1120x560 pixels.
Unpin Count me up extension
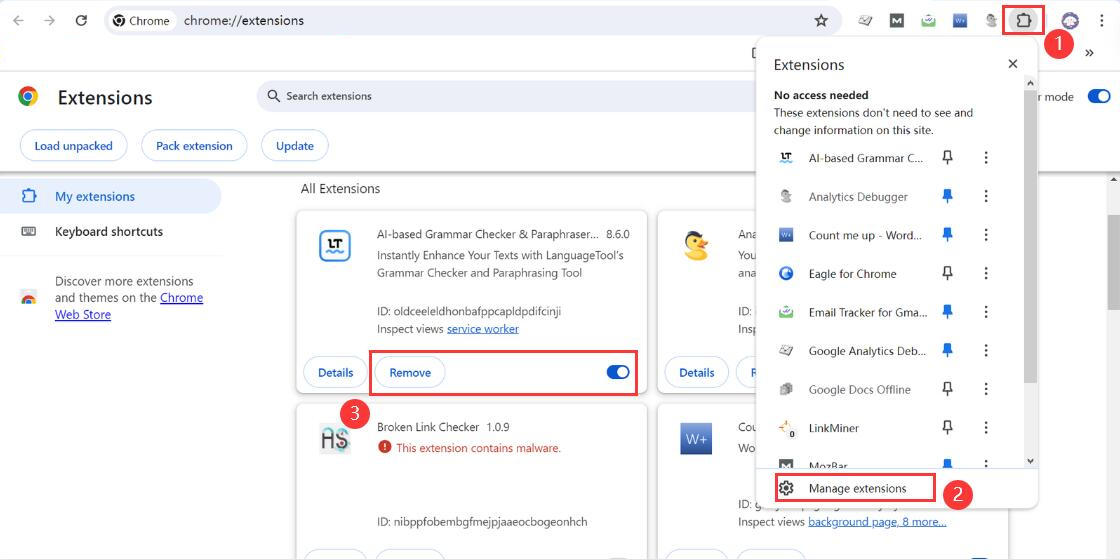click(x=947, y=235)
